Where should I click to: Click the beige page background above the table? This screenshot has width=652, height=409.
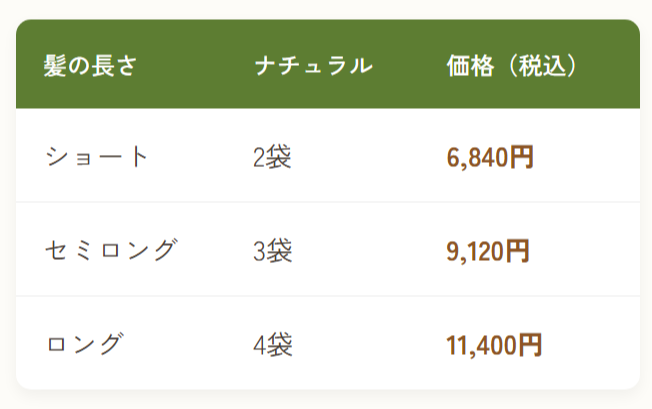click(326, 8)
